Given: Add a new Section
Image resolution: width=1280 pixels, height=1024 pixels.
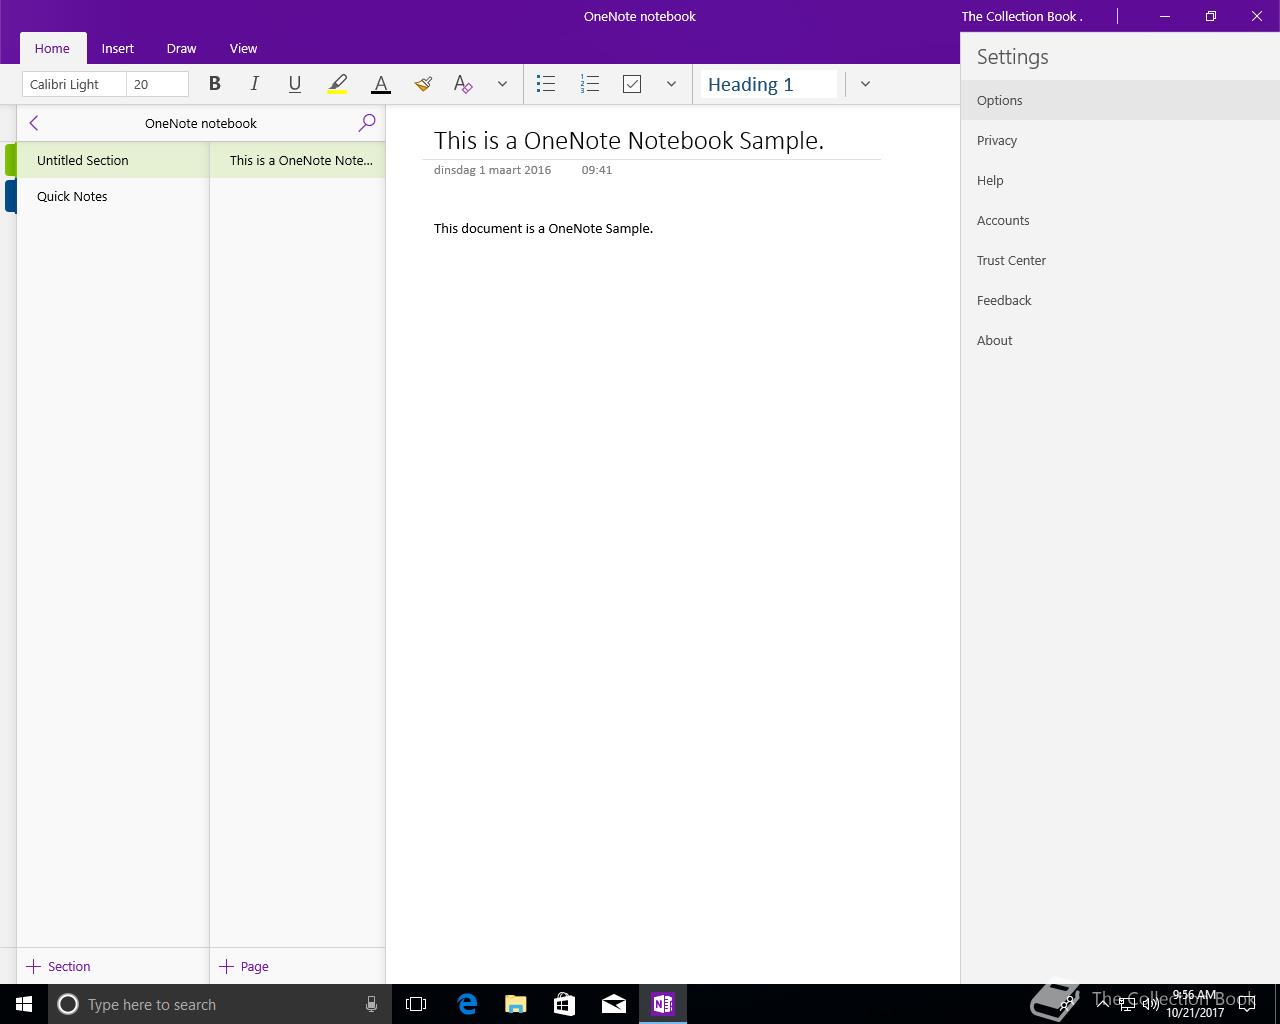Looking at the screenshot, I should pyautogui.click(x=58, y=966).
